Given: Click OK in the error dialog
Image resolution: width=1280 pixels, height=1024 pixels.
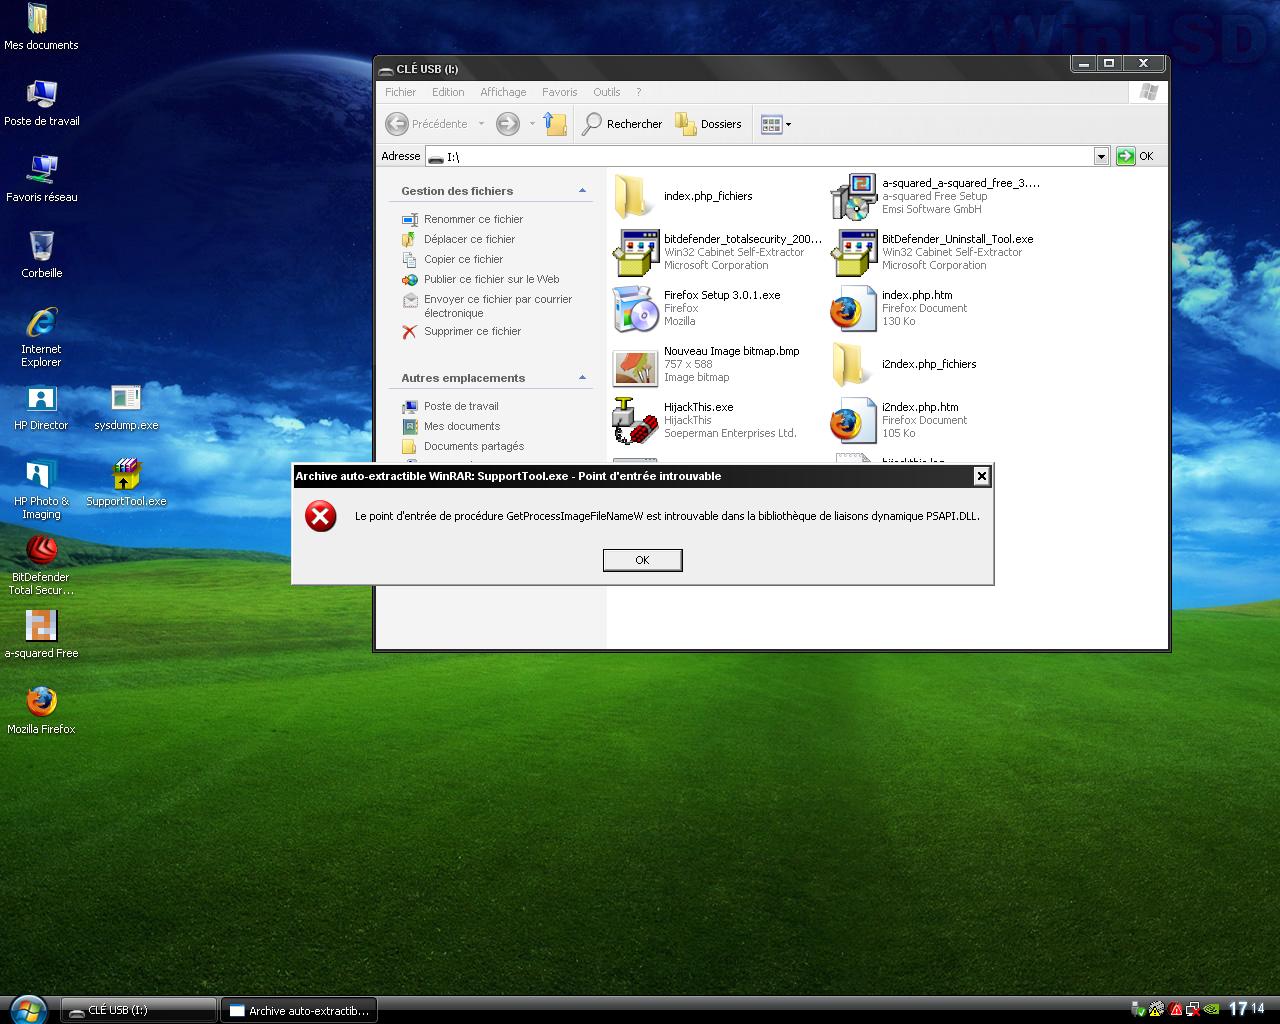Looking at the screenshot, I should pyautogui.click(x=642, y=560).
